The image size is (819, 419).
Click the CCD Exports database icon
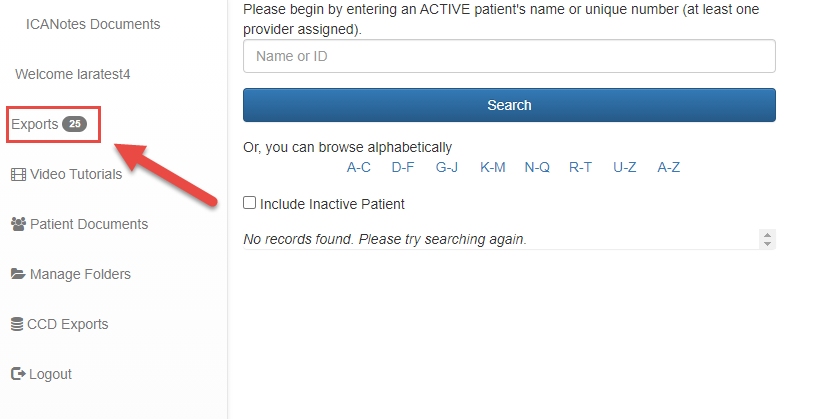tap(17, 324)
